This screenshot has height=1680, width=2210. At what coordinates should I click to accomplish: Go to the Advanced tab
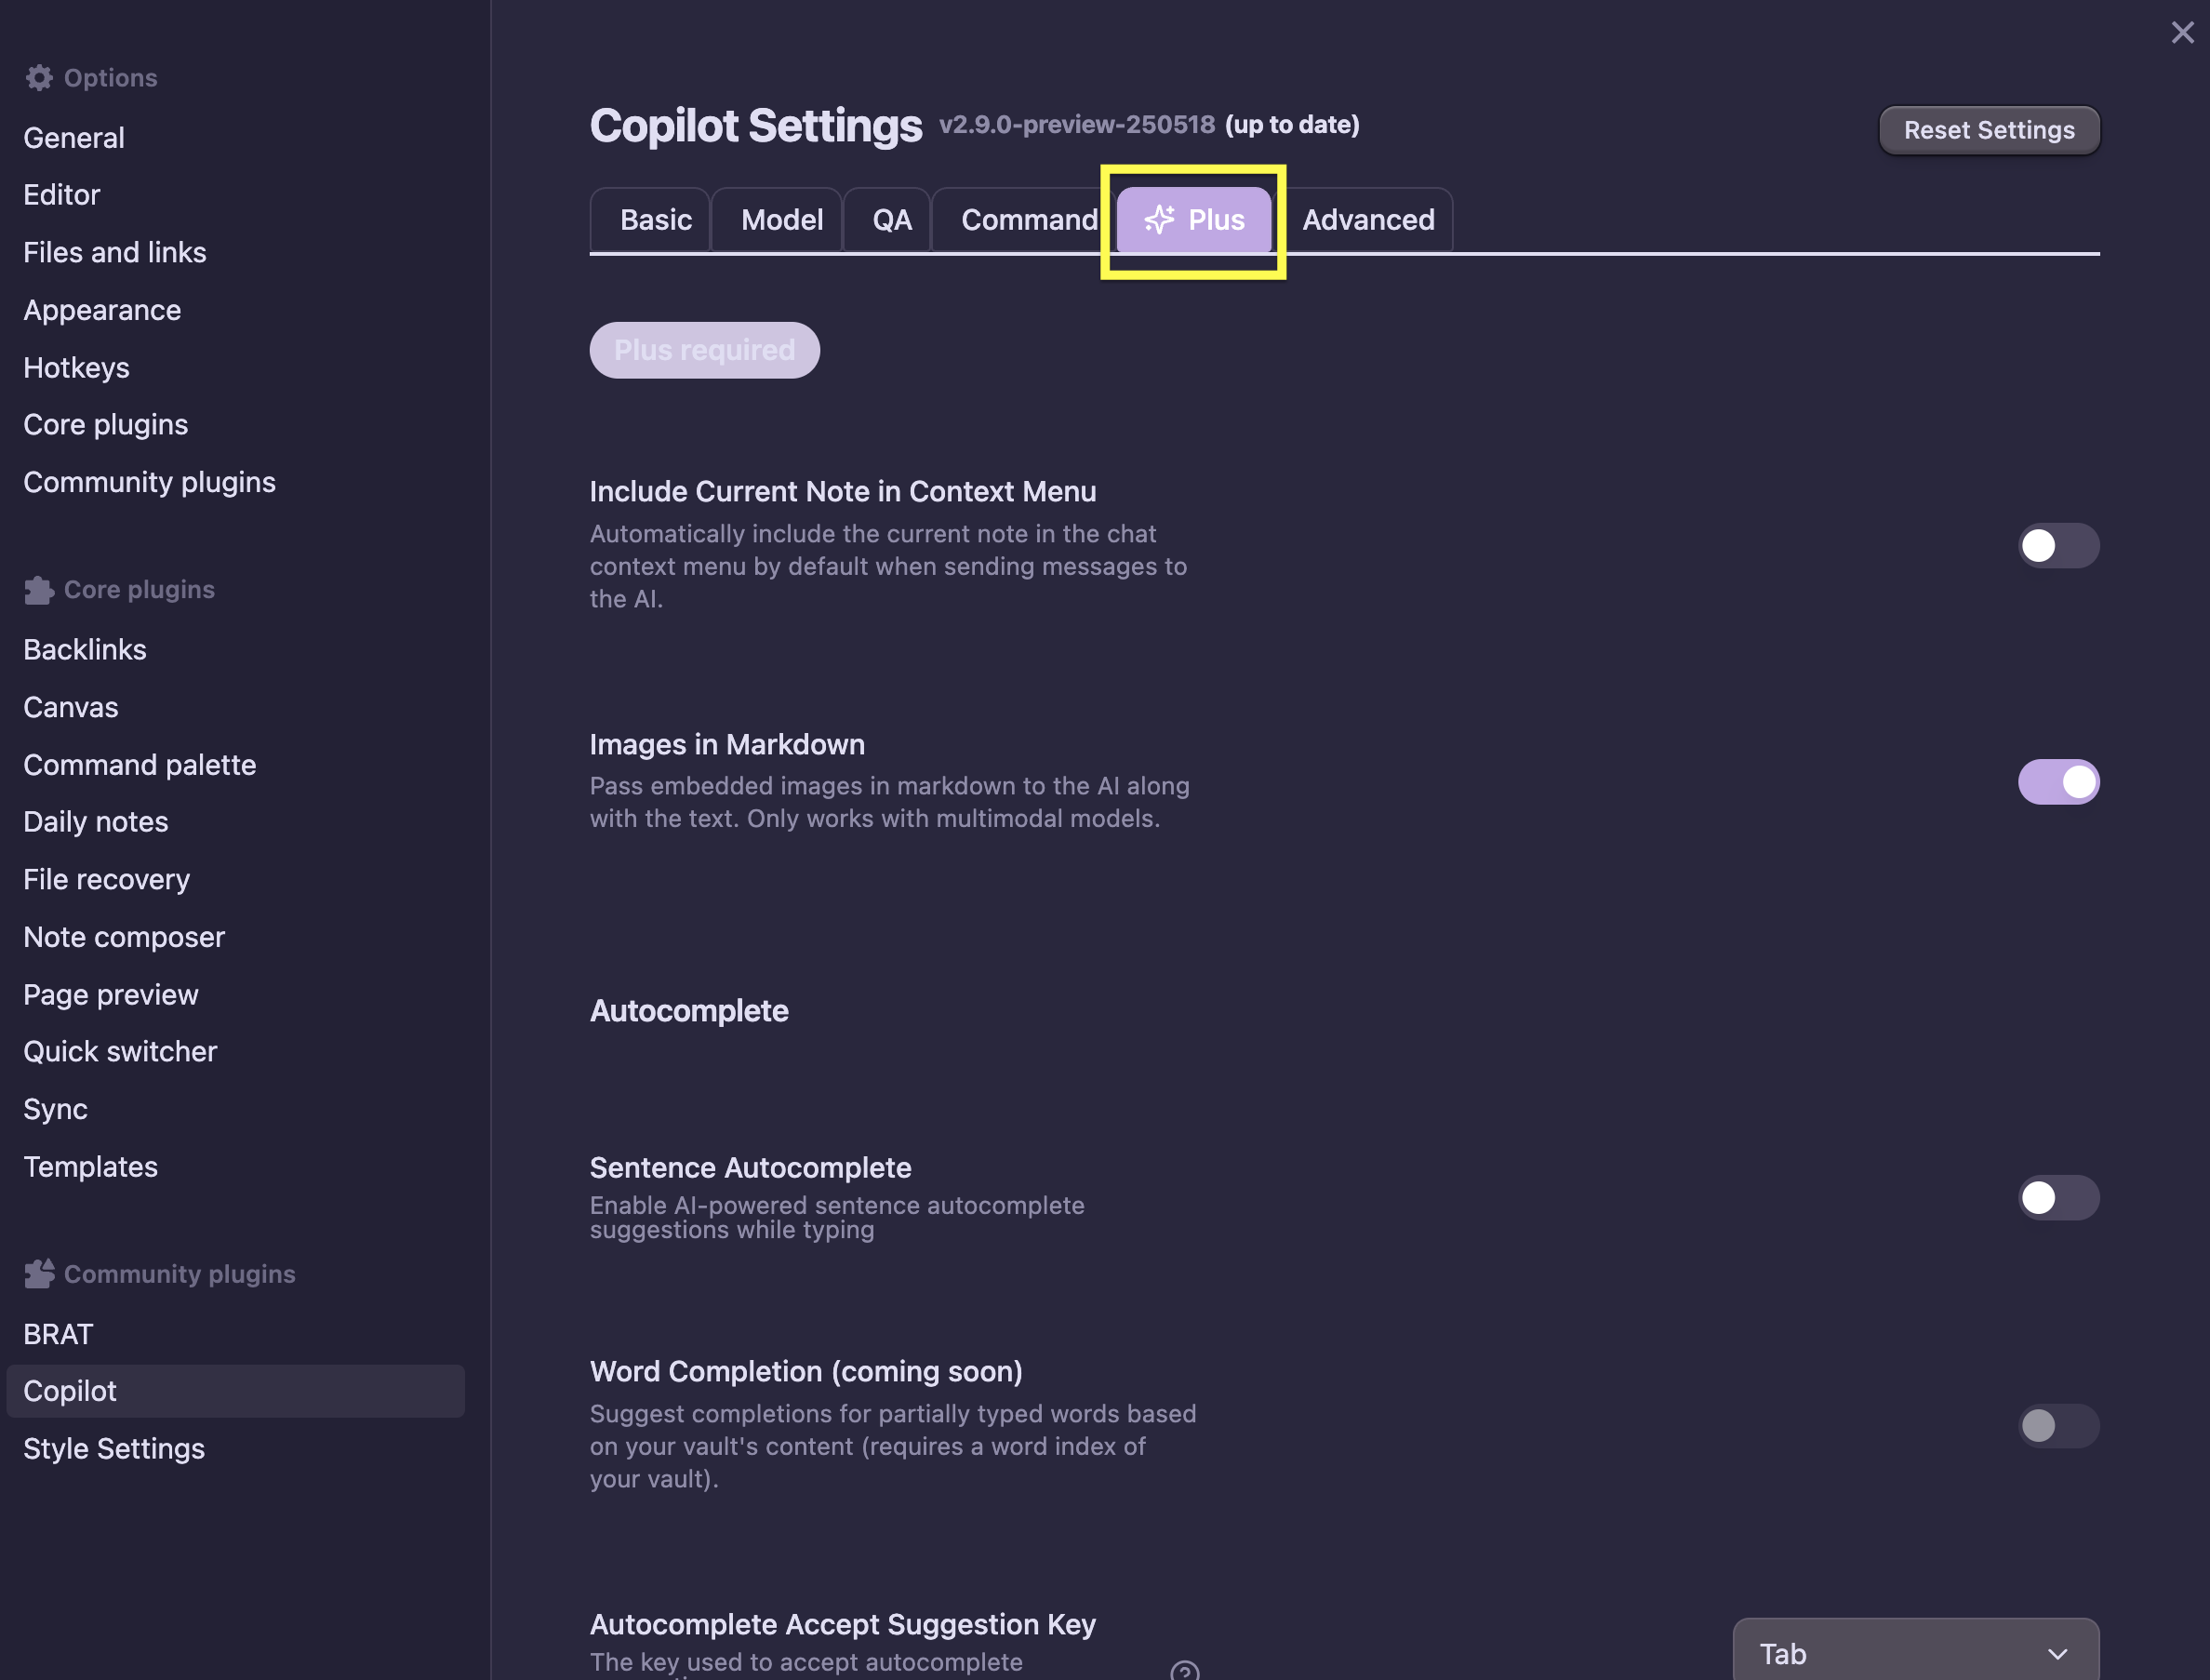click(x=1367, y=220)
